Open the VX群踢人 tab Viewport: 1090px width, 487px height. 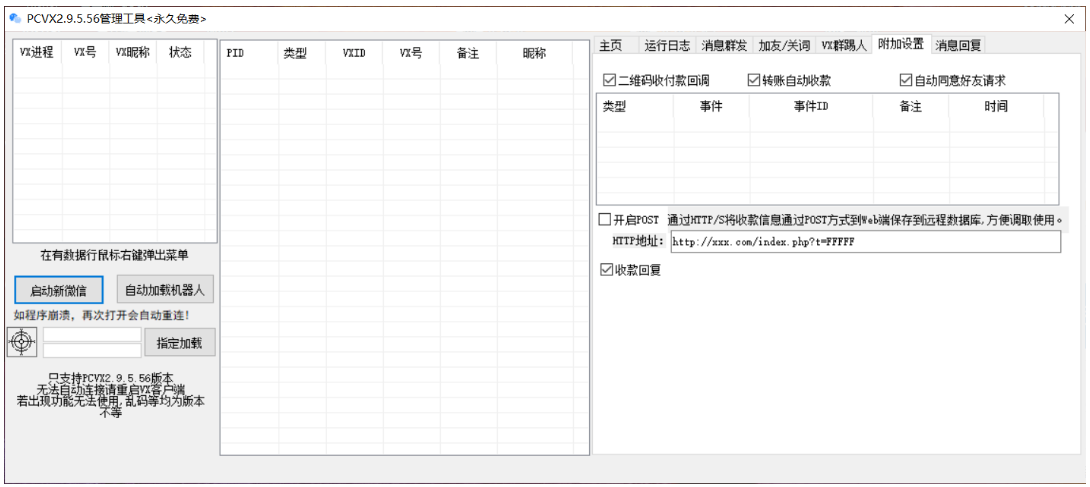pyautogui.click(x=844, y=45)
